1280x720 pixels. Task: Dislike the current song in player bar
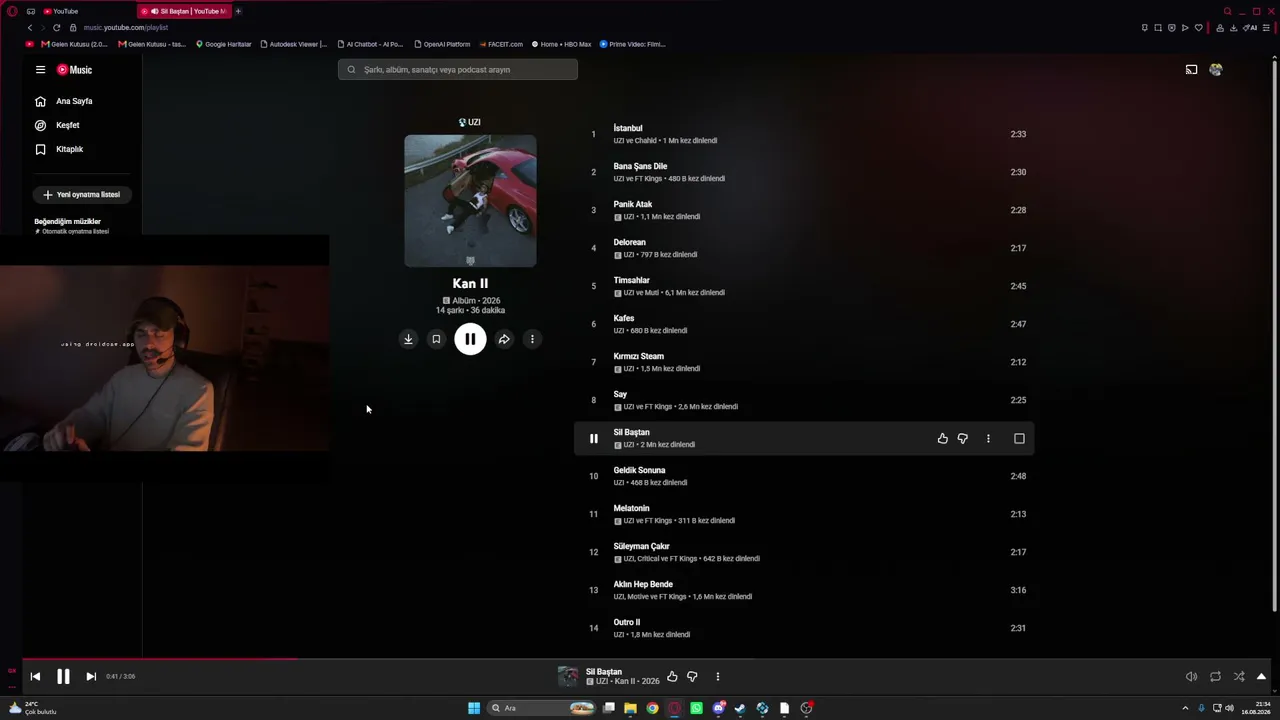coord(692,677)
